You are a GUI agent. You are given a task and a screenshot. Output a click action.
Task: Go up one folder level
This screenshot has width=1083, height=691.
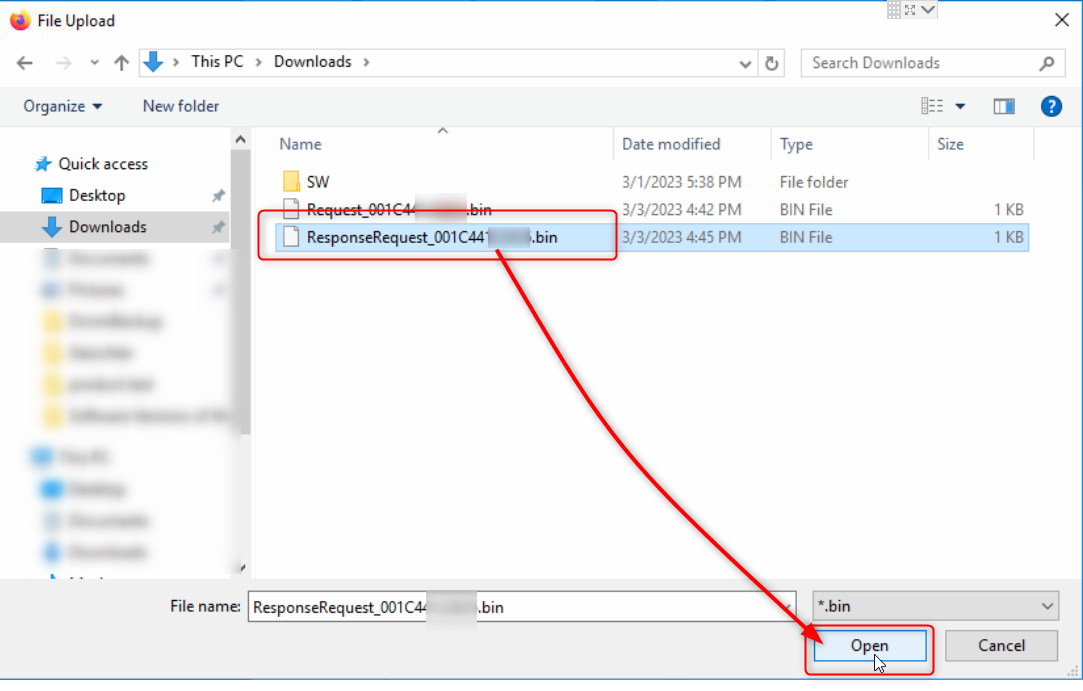122,63
